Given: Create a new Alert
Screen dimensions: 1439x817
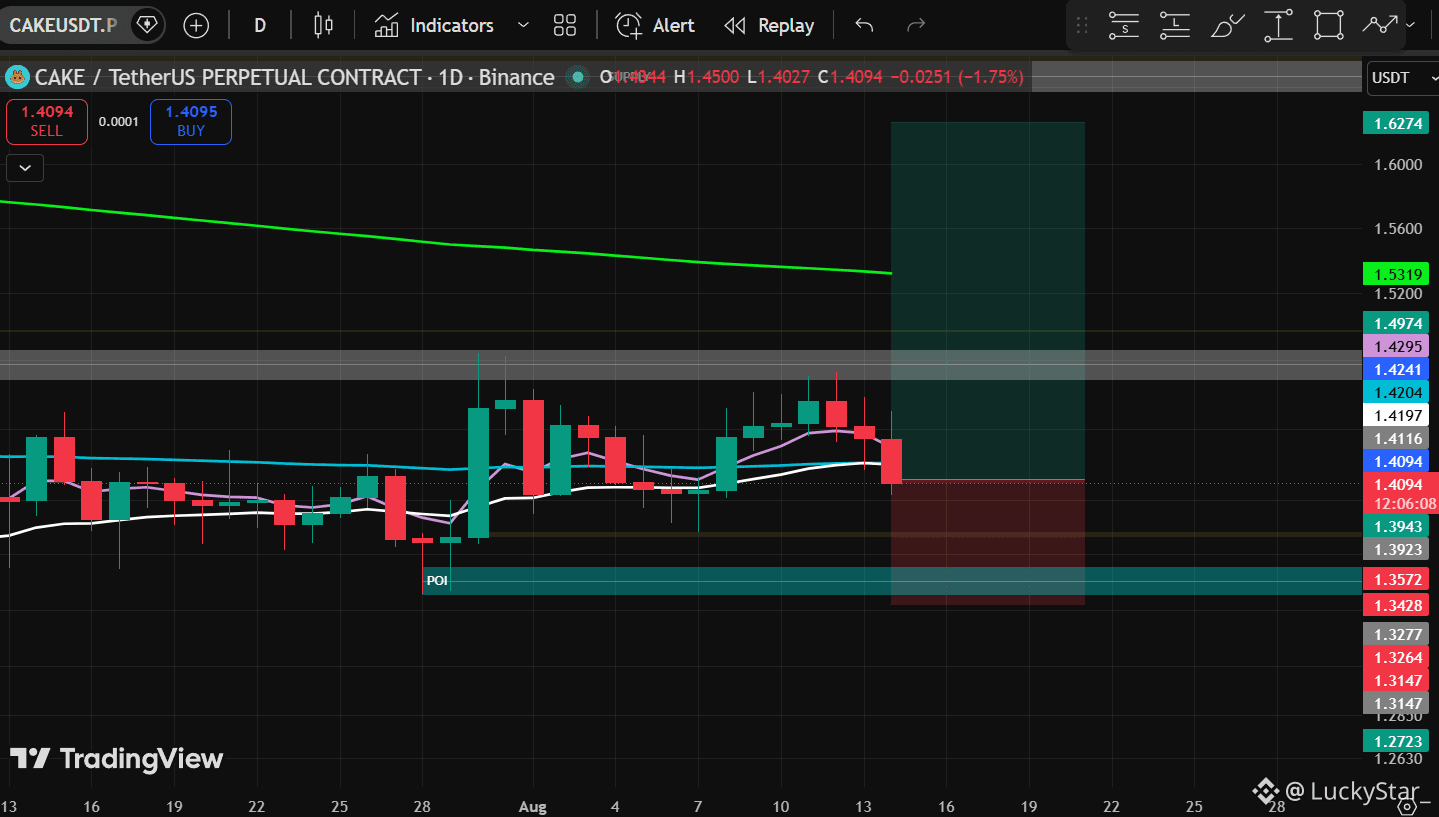Looking at the screenshot, I should coord(655,25).
